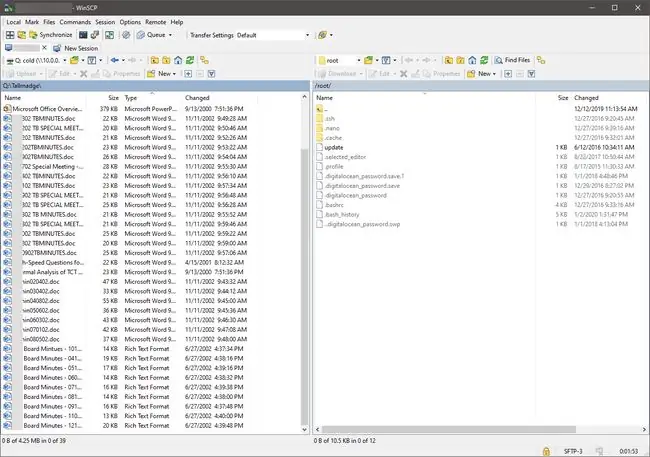Open the Session menu
Screen dimensions: 650x457
click(x=105, y=22)
